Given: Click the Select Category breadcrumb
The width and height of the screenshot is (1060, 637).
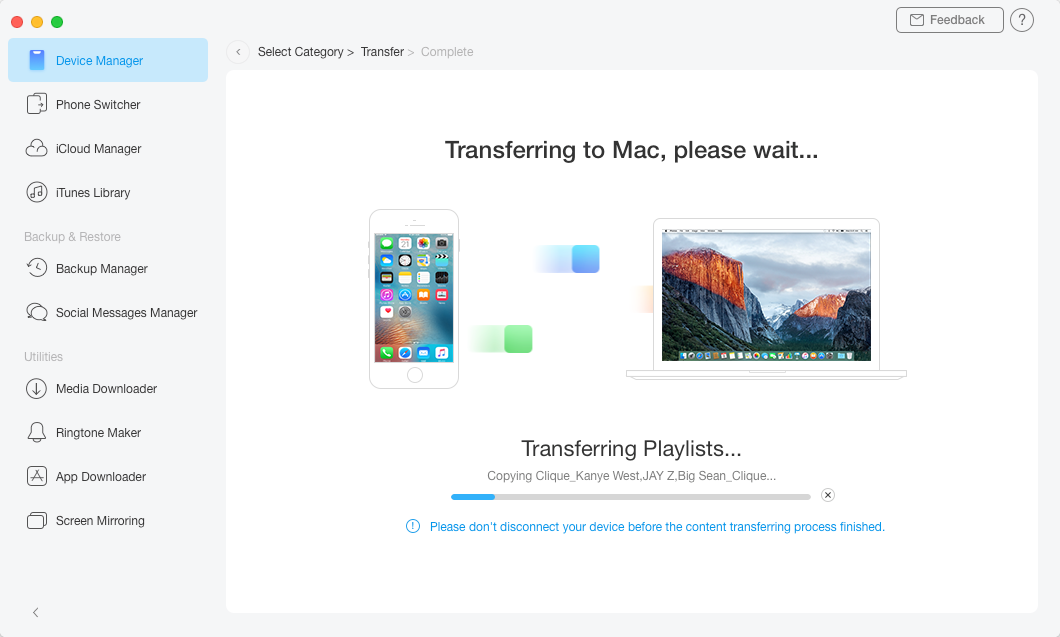Looking at the screenshot, I should (x=300, y=52).
